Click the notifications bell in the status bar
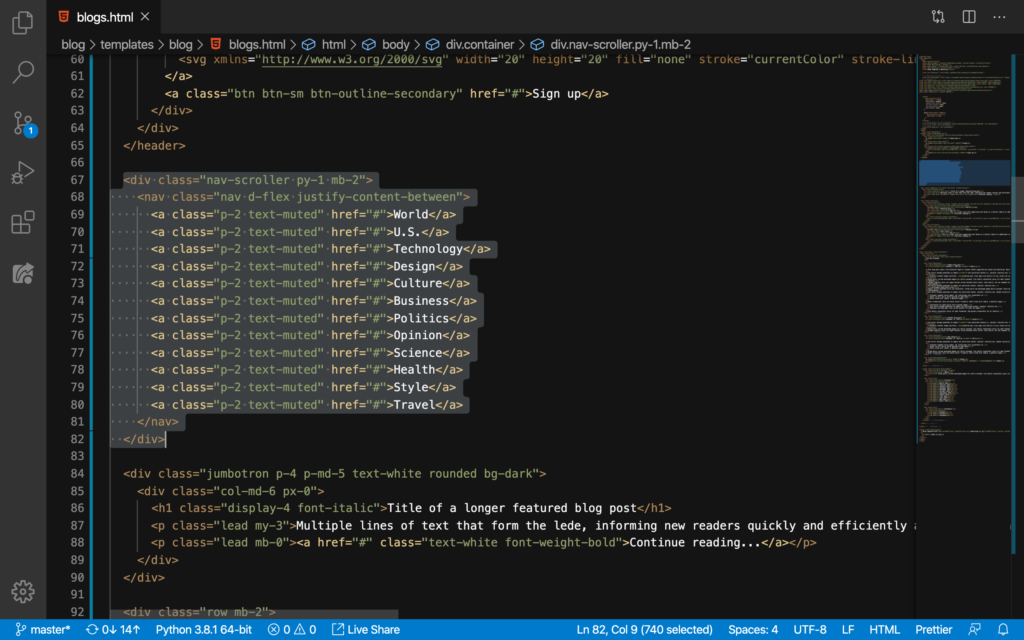The height and width of the screenshot is (640, 1024). pos(1003,630)
